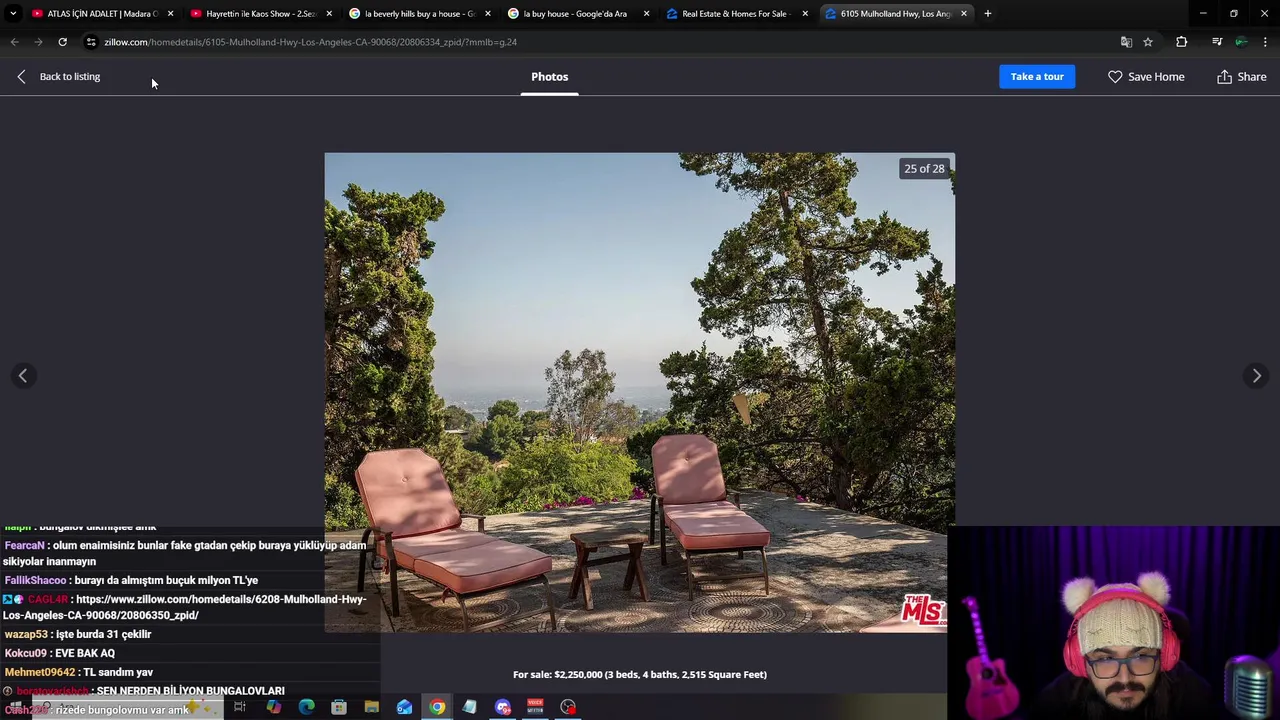This screenshot has height=720, width=1280.
Task: Bookmark this page with the star icon
Action: pyautogui.click(x=1148, y=42)
